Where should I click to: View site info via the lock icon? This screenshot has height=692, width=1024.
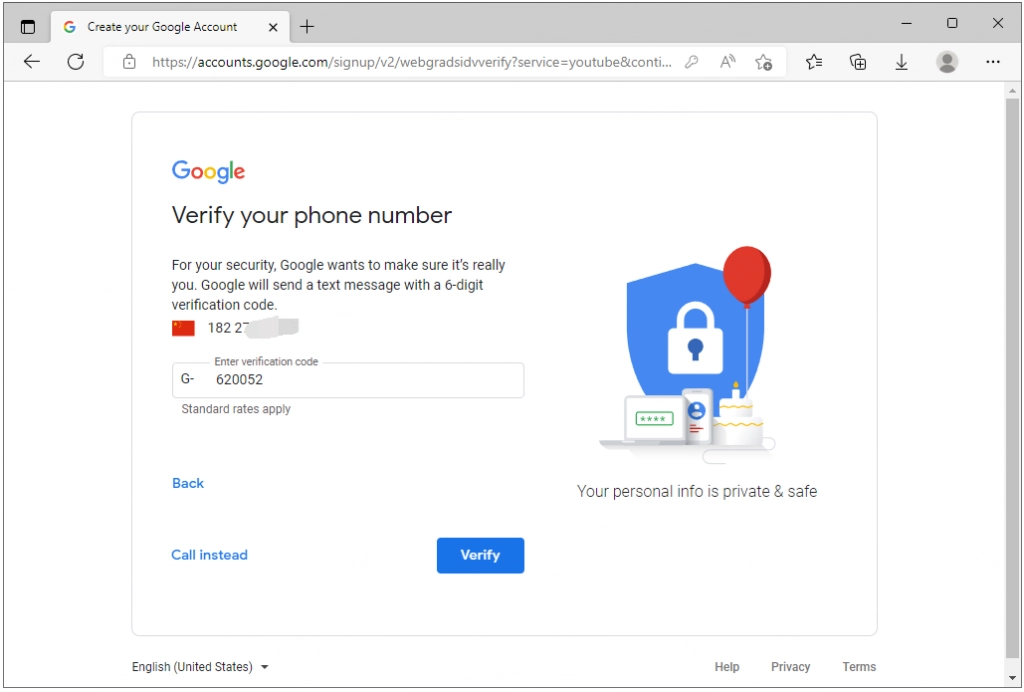[x=129, y=62]
